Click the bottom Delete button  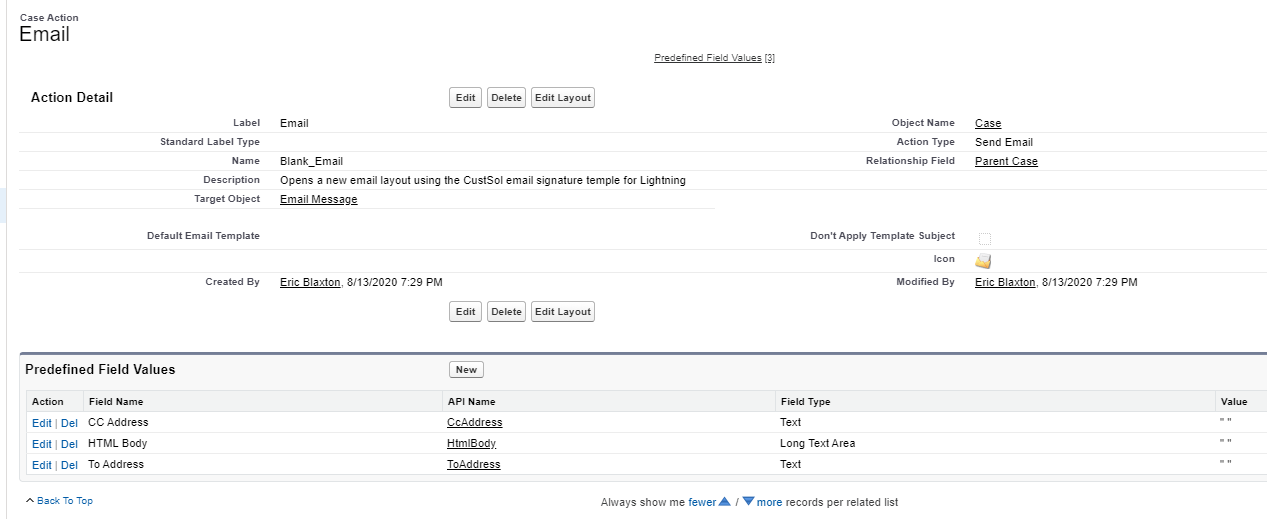pos(506,312)
